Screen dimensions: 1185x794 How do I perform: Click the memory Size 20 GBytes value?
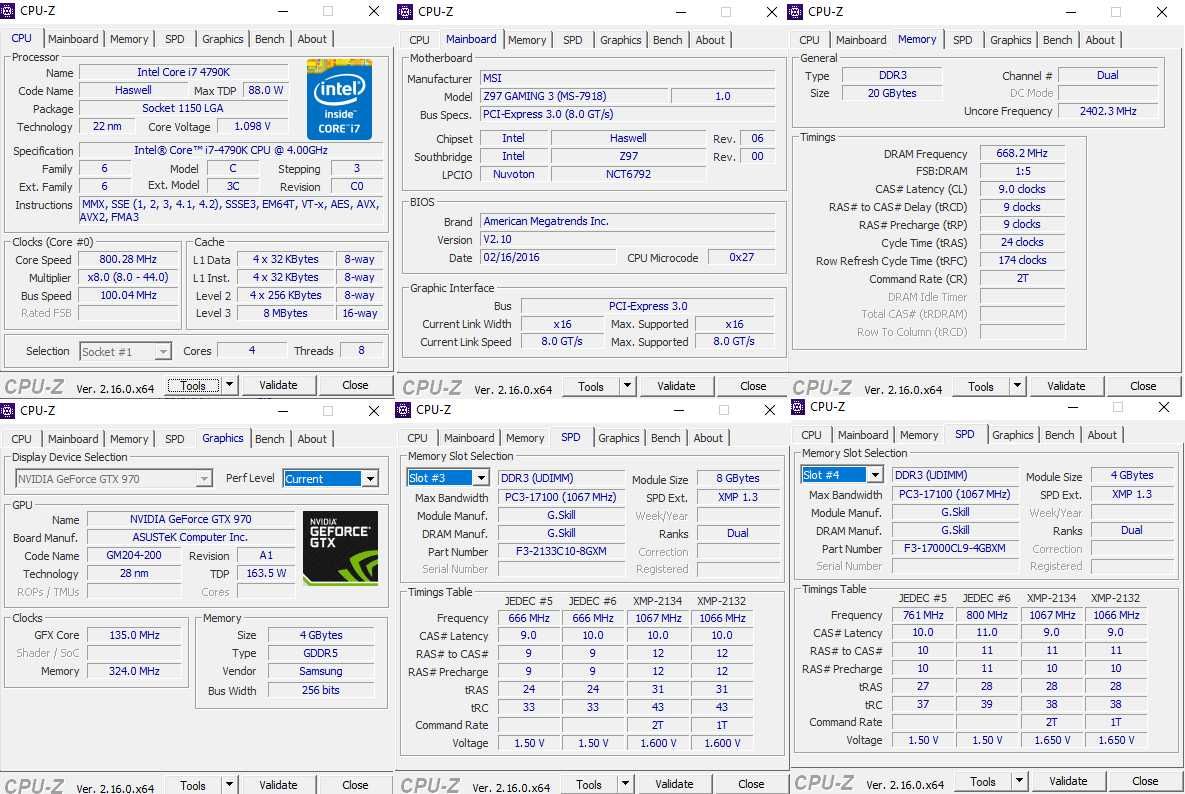click(892, 93)
